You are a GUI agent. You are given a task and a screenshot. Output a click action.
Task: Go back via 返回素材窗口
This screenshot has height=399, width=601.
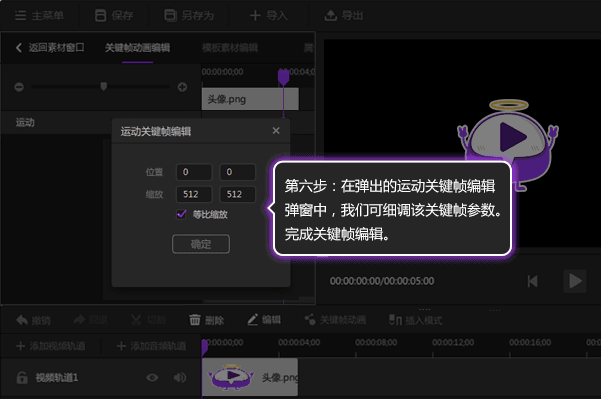(x=50, y=48)
